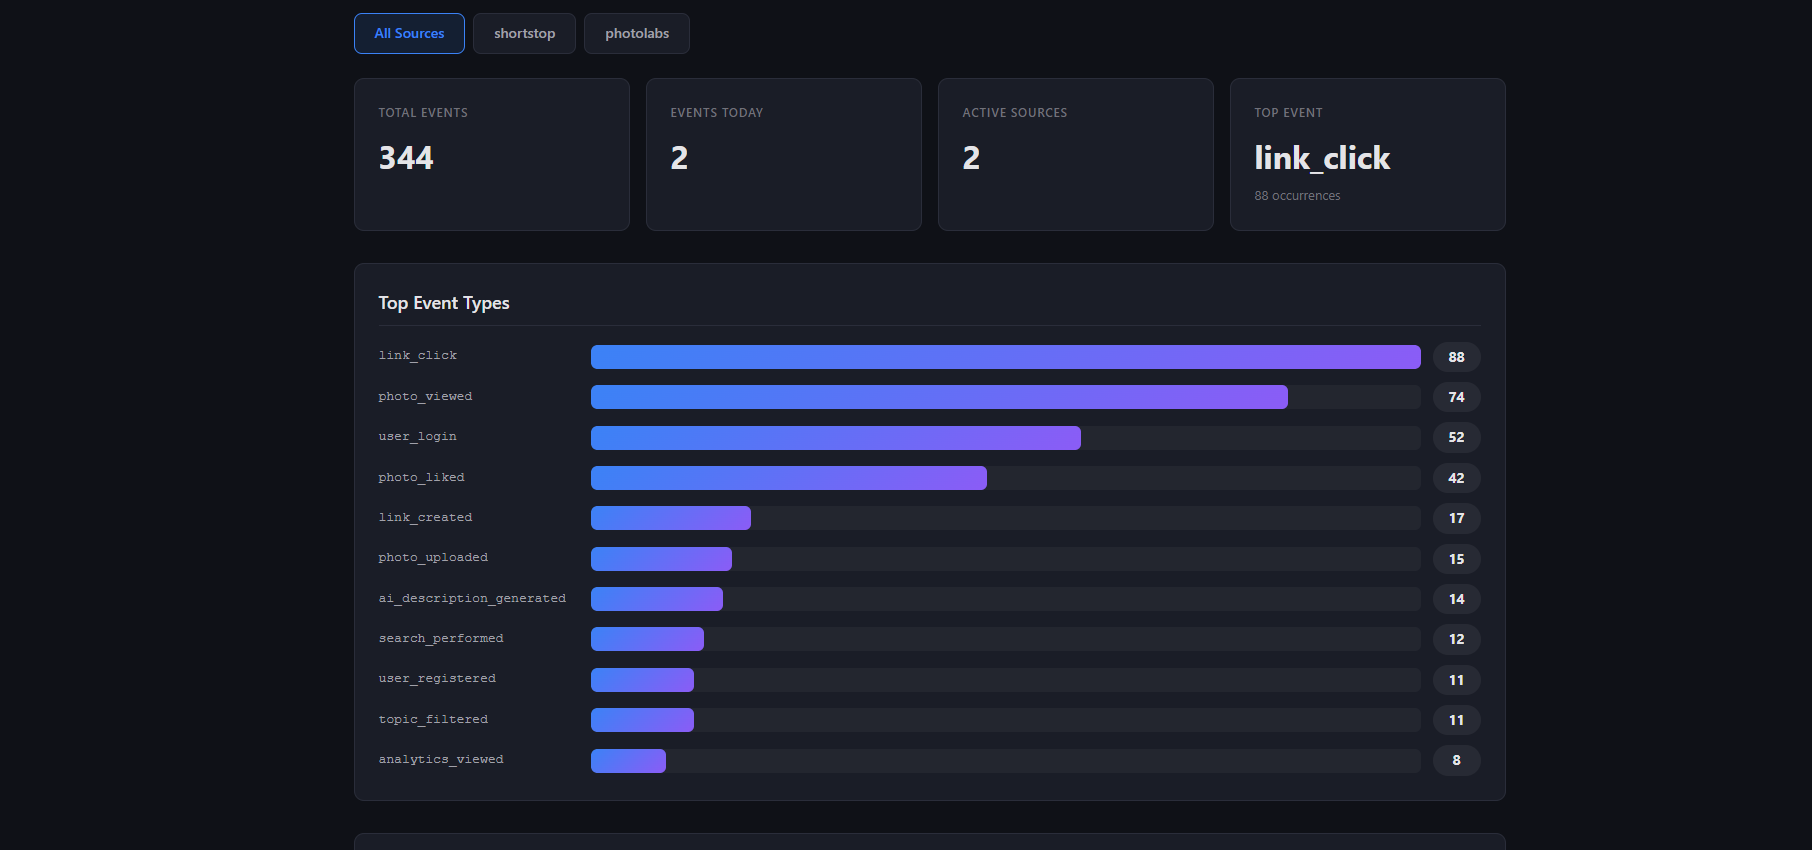Click the photo_uploaded progress bar
The width and height of the screenshot is (1812, 850).
pyautogui.click(x=1006, y=559)
